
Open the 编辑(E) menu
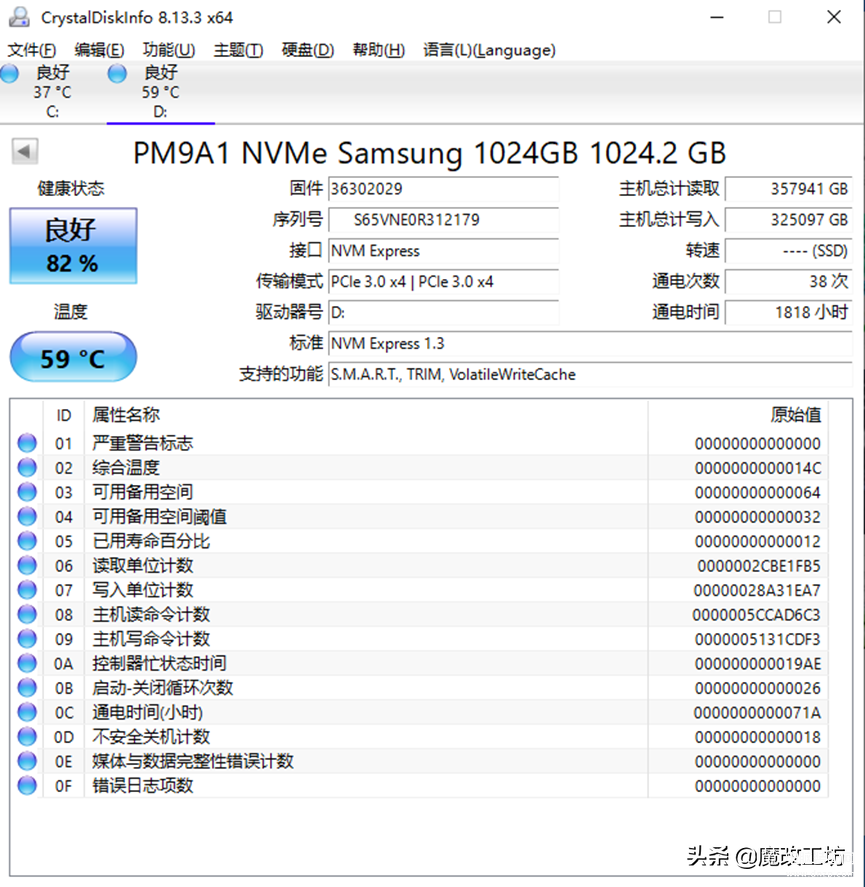click(99, 50)
